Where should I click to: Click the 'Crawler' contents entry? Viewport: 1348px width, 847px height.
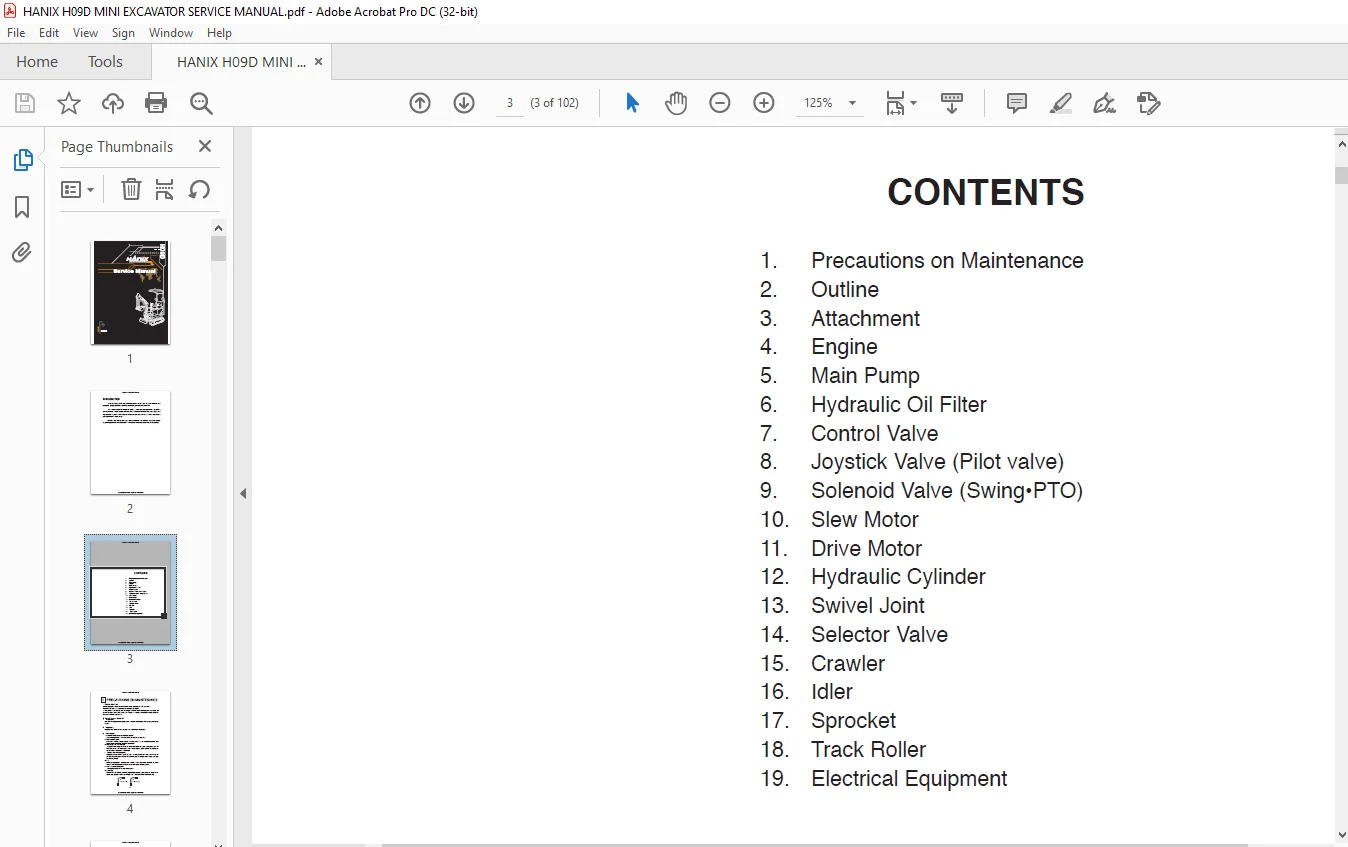coord(848,664)
